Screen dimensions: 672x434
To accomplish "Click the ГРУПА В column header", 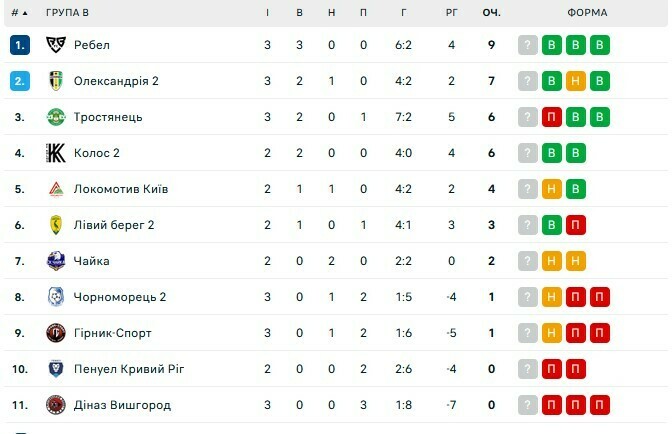I will (x=68, y=13).
